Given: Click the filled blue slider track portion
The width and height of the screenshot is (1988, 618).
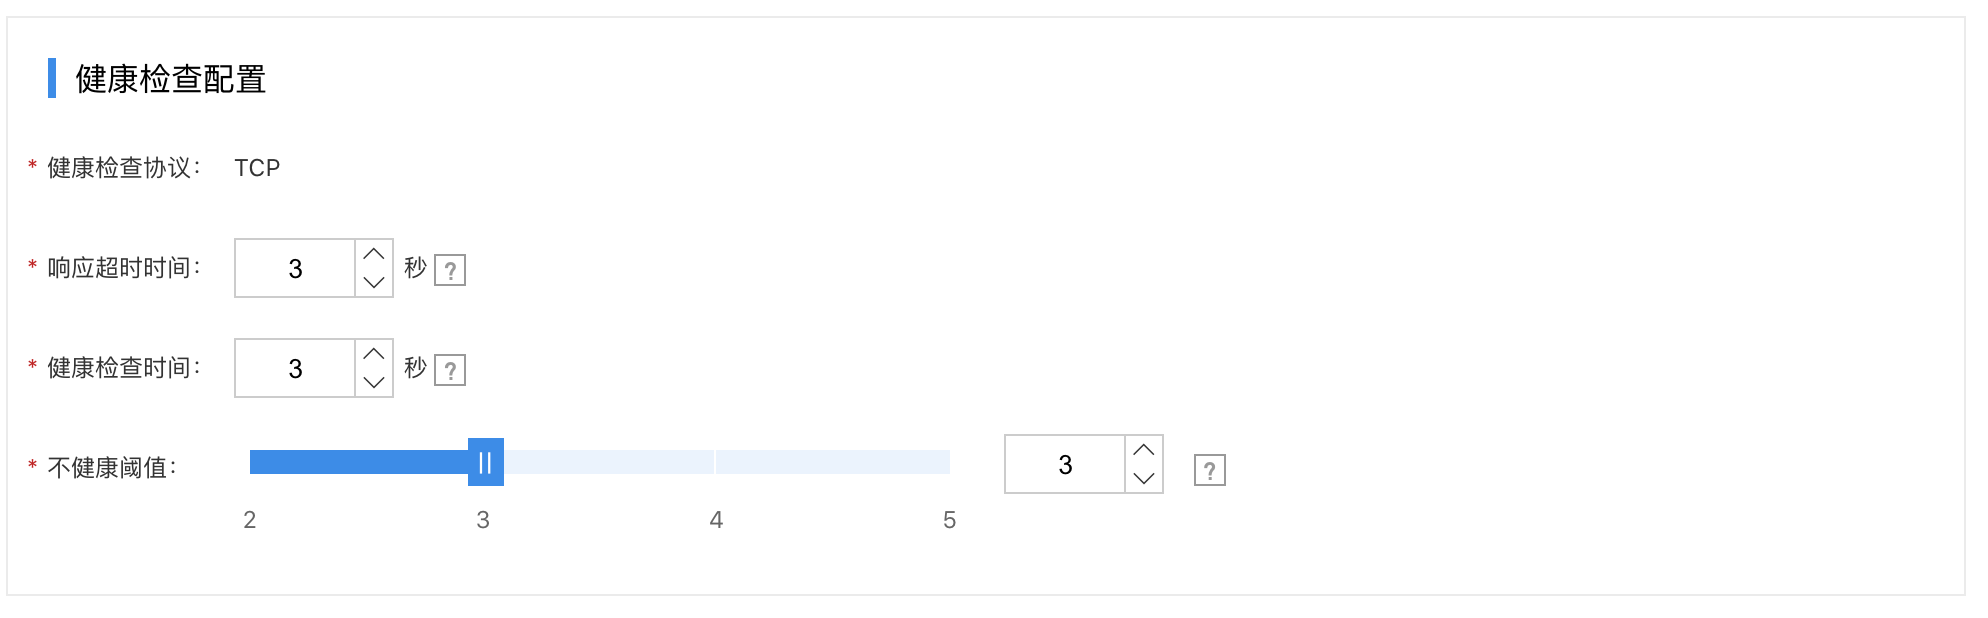Looking at the screenshot, I should tap(359, 462).
